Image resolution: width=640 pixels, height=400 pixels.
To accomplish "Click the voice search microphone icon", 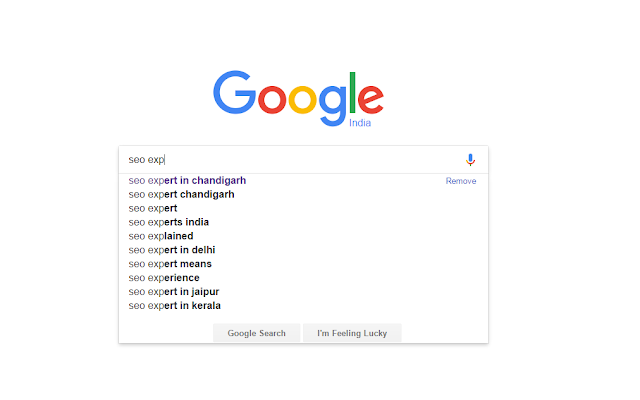I will (x=470, y=160).
